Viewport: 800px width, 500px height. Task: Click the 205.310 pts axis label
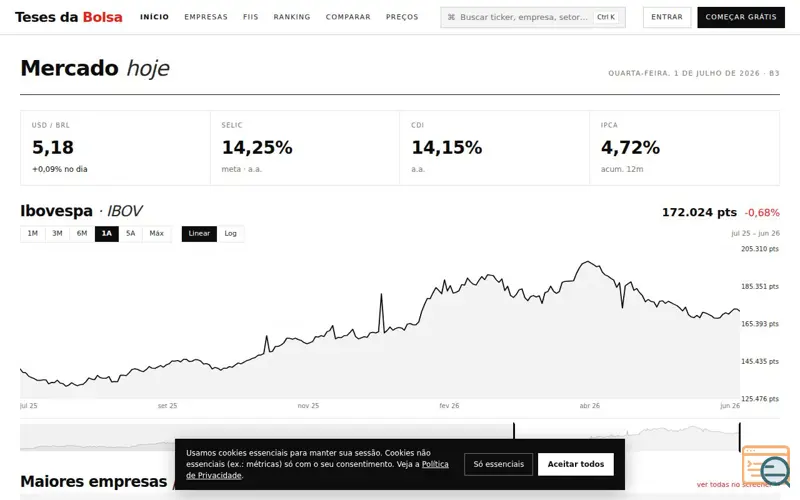point(760,249)
